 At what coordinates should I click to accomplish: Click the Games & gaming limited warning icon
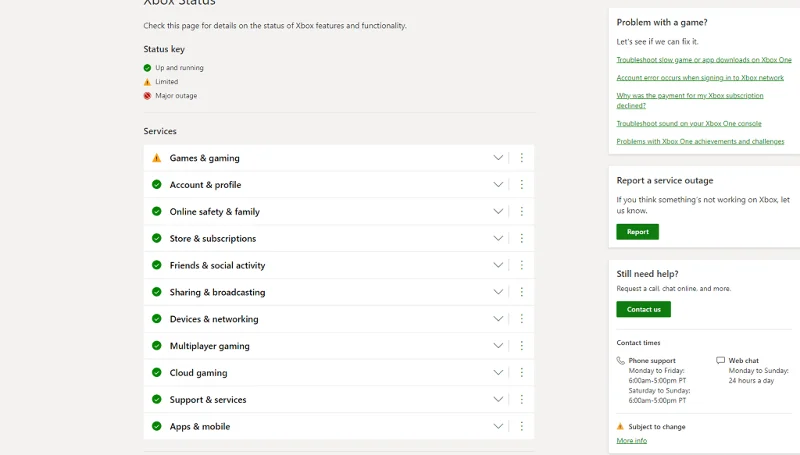pyautogui.click(x=157, y=158)
